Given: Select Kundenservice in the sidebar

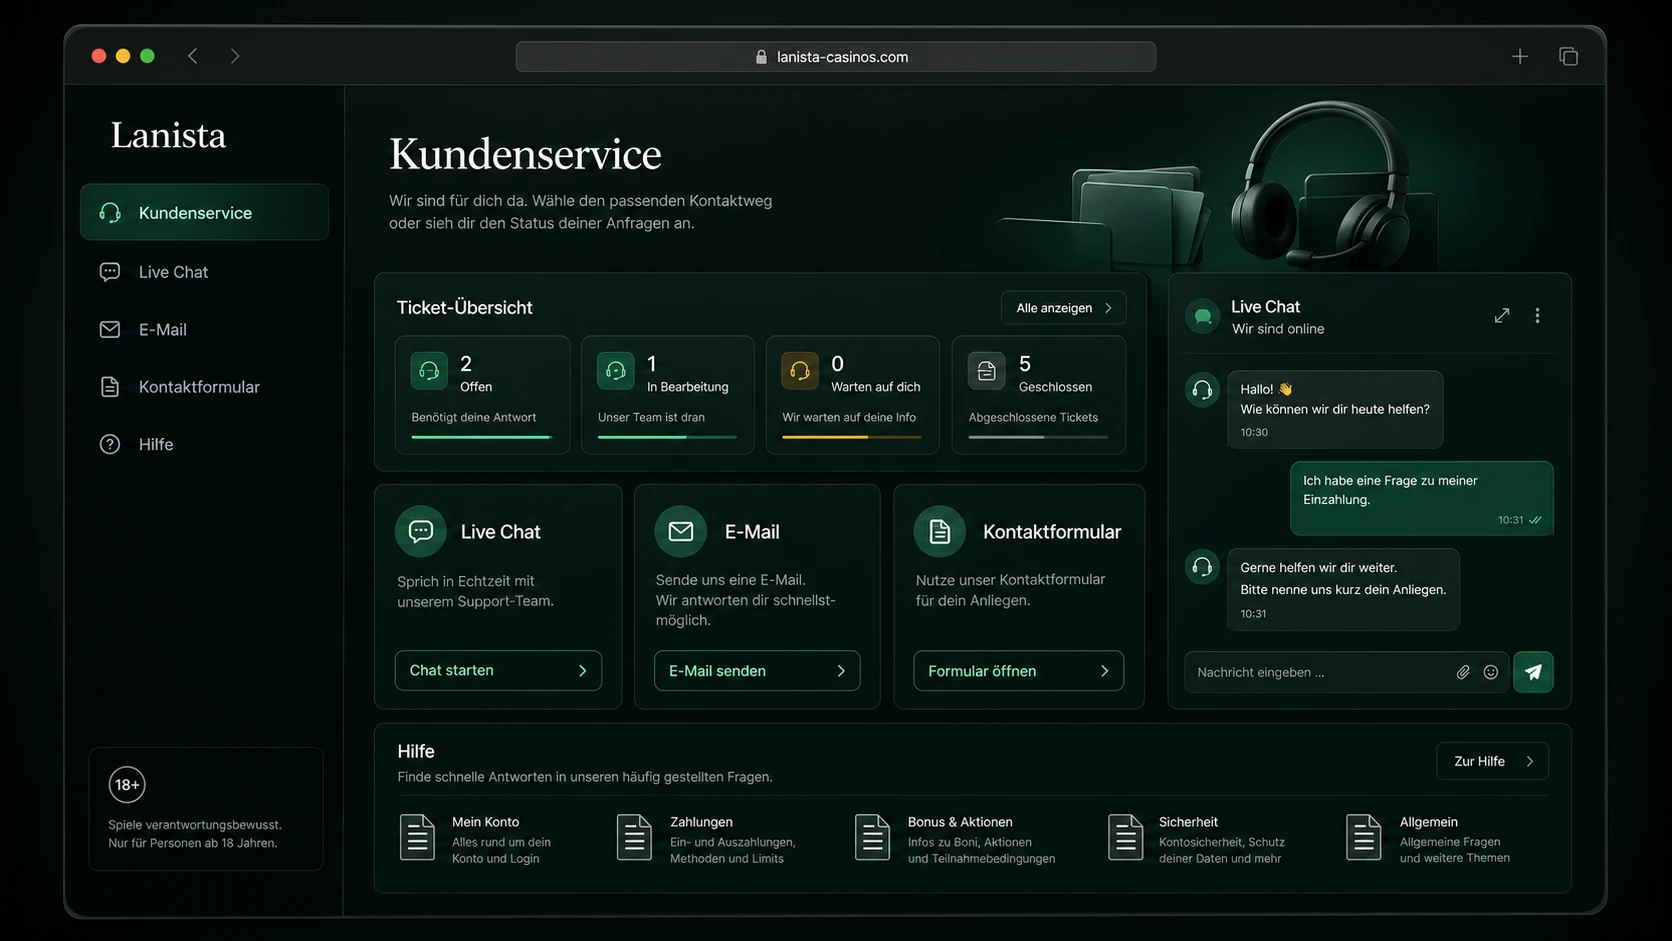Looking at the screenshot, I should tap(204, 212).
